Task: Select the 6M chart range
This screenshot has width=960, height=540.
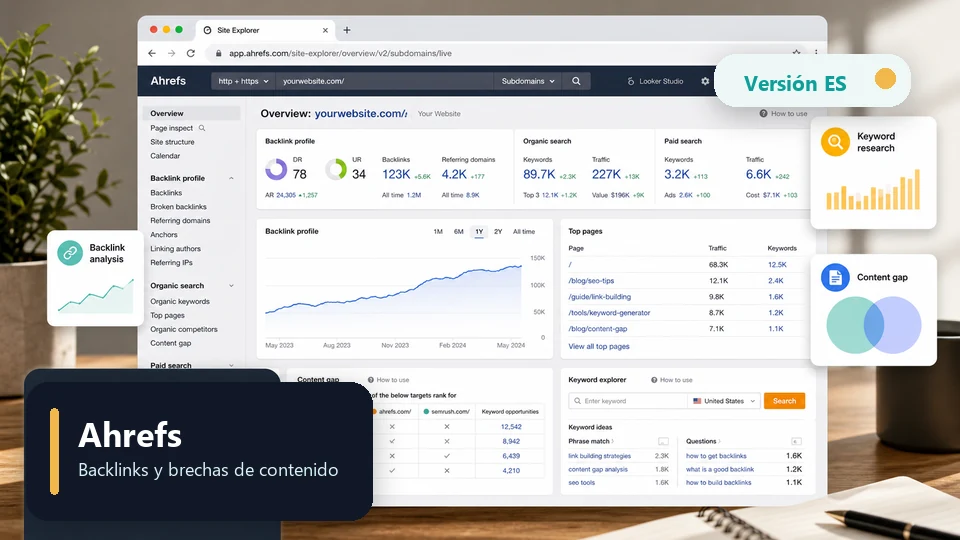Action: 459,231
